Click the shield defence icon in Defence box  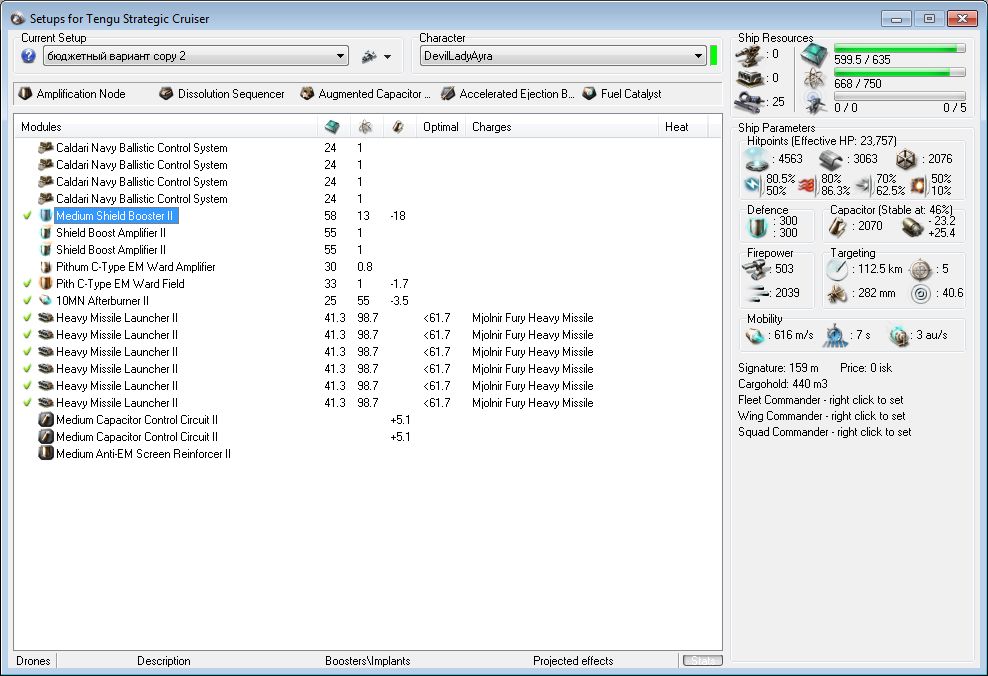coord(756,227)
